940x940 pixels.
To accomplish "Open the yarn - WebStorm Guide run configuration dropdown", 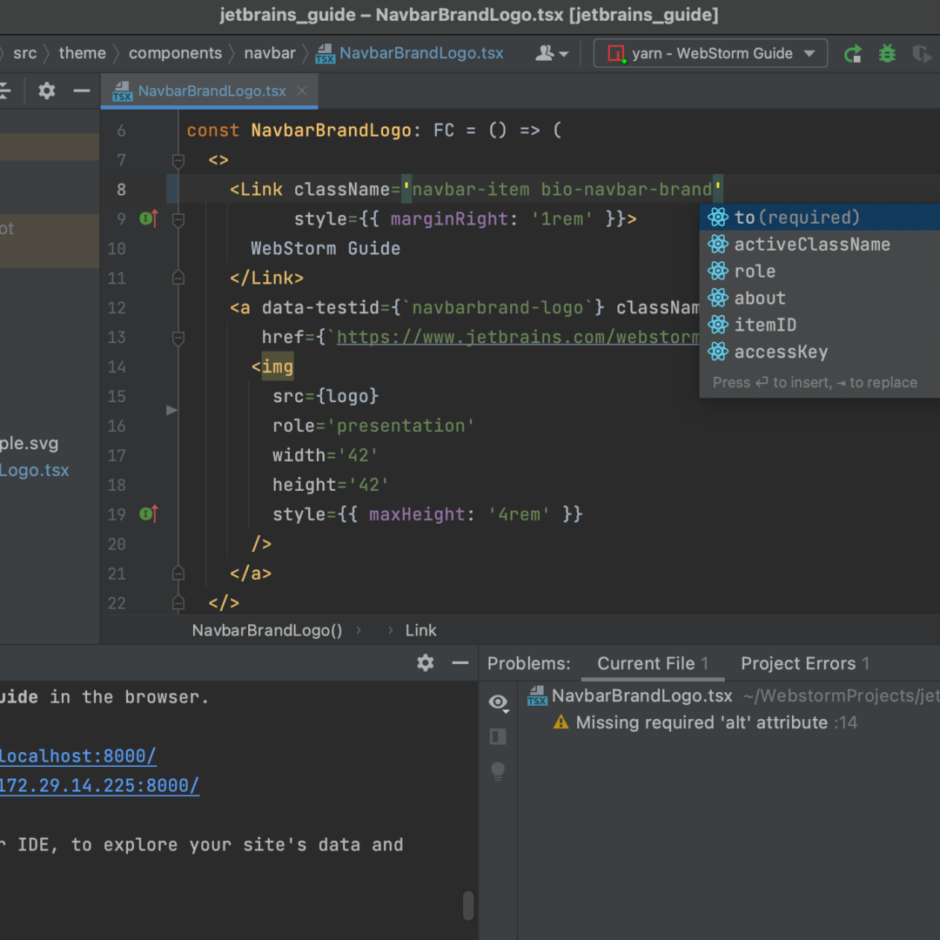I will tap(710, 54).
